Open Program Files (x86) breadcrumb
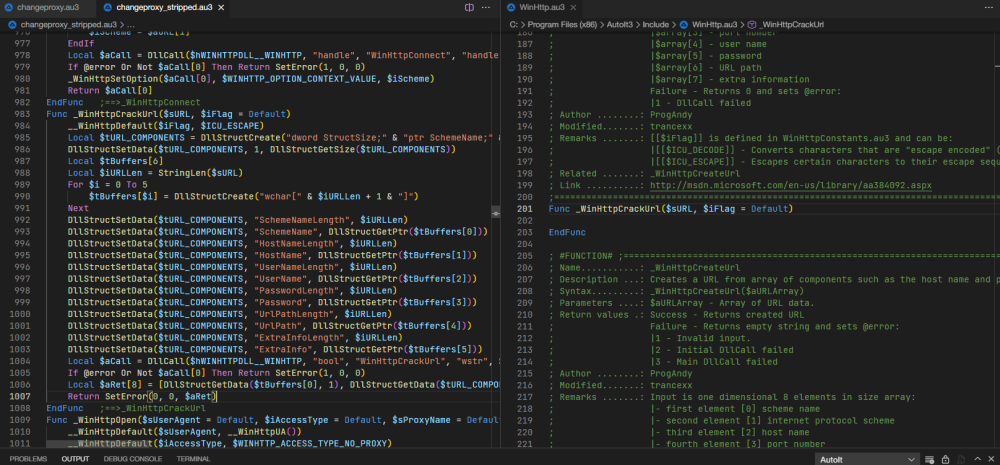This screenshot has height=465, width=1000. (563, 24)
